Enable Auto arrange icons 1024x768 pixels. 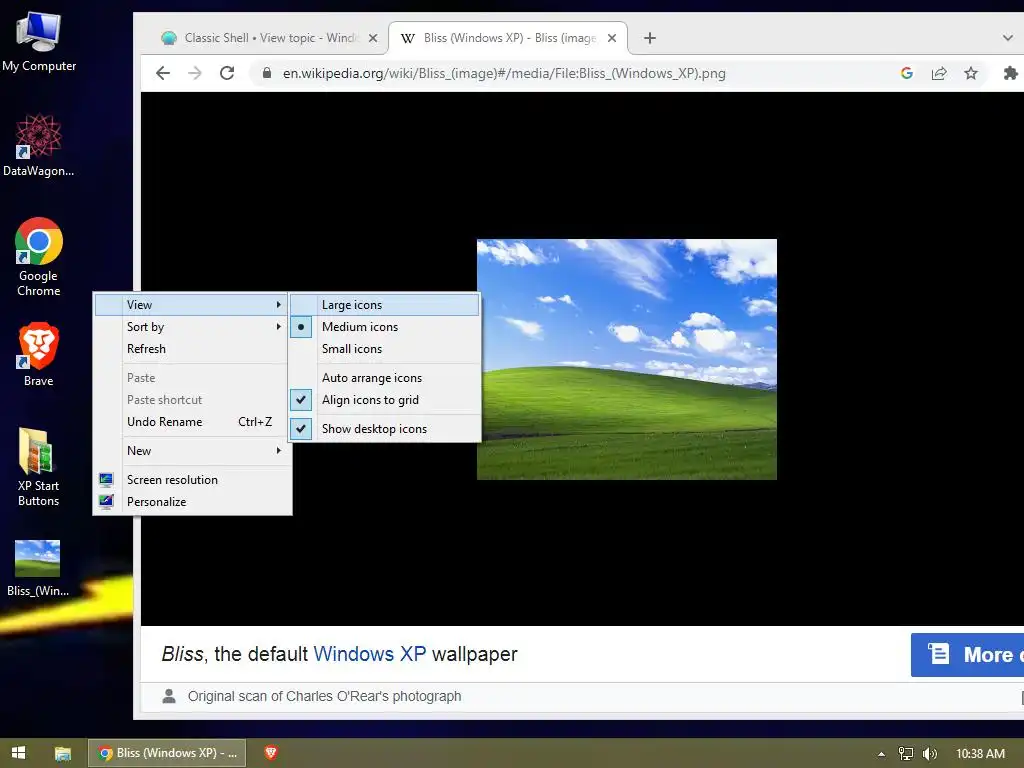(385, 377)
